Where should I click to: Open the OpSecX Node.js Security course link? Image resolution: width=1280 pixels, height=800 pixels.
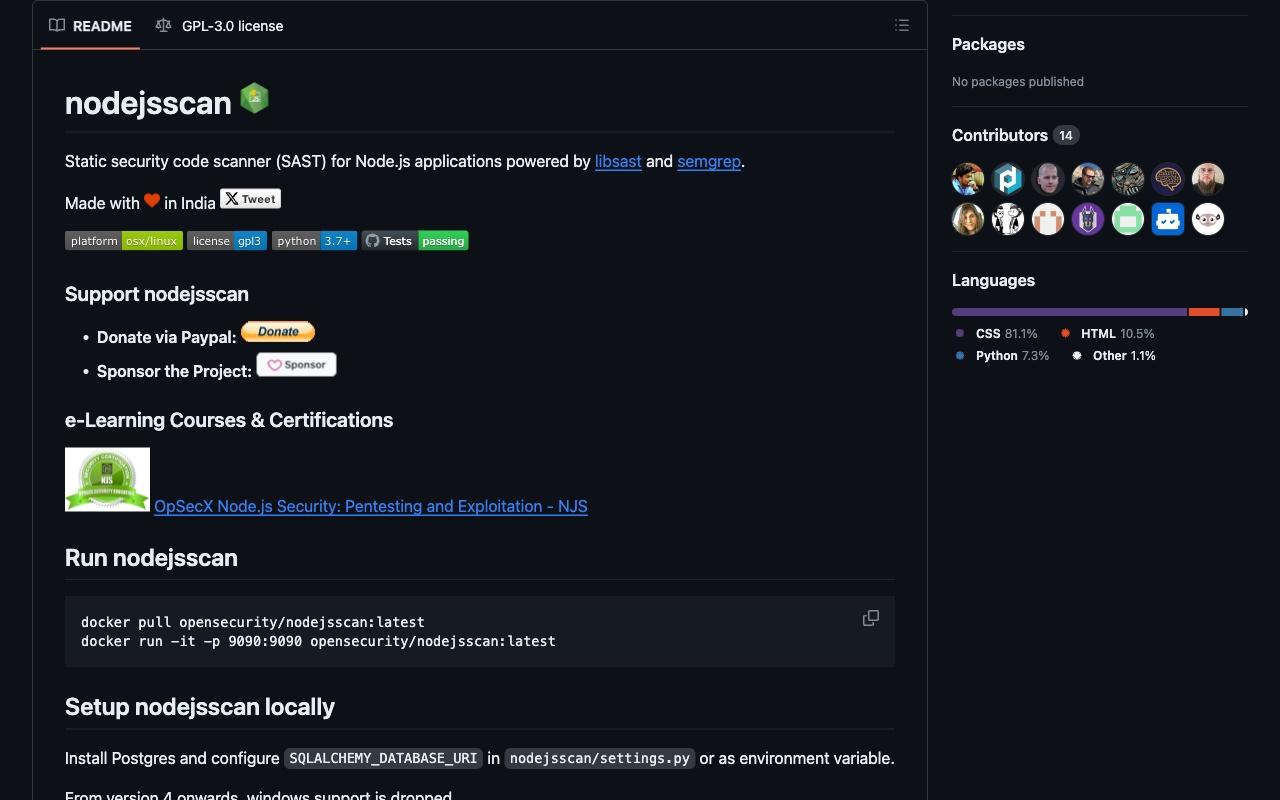coord(371,506)
